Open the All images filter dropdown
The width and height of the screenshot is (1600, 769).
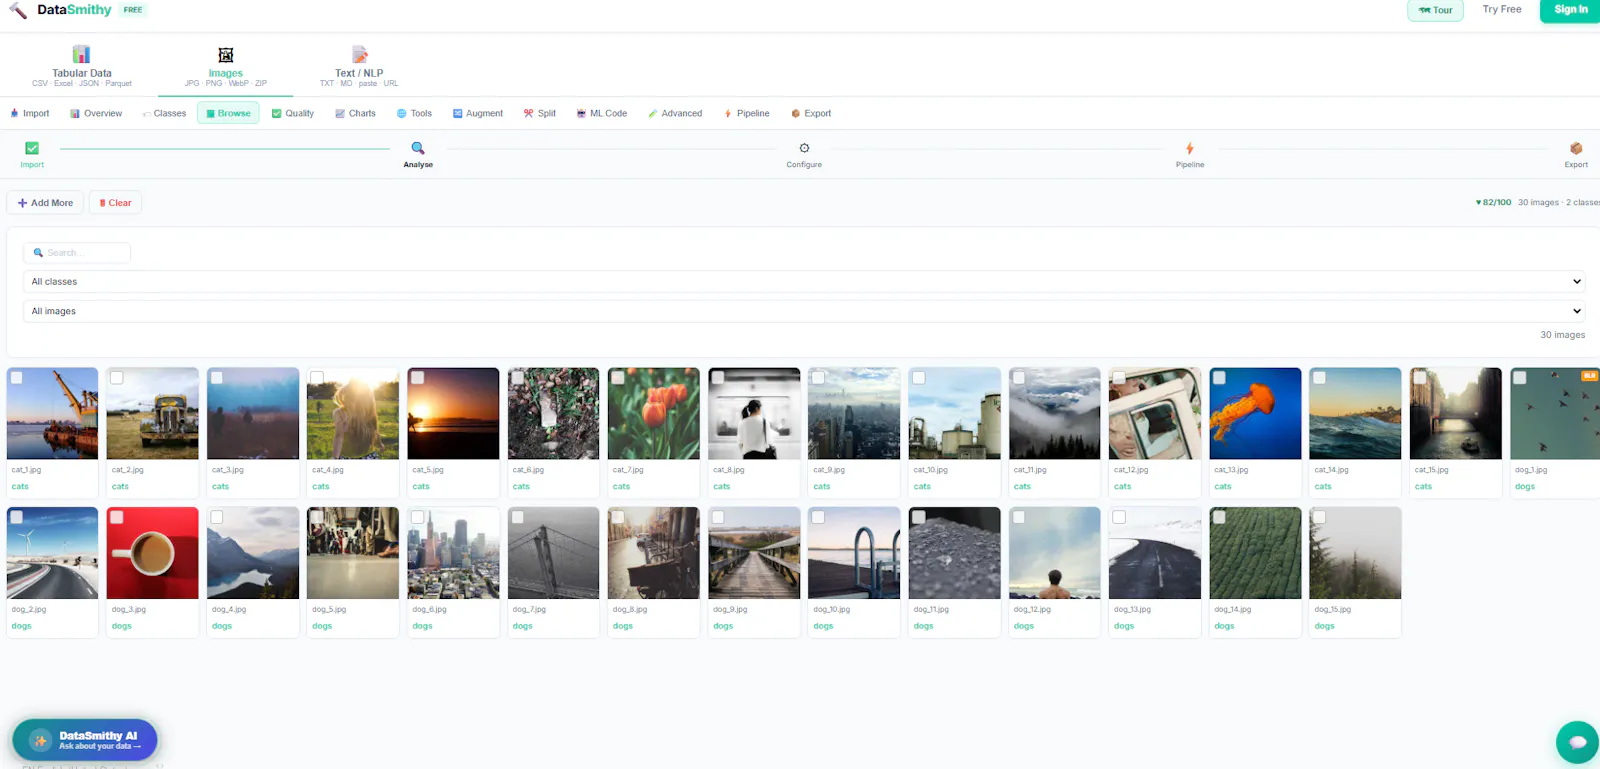803,311
